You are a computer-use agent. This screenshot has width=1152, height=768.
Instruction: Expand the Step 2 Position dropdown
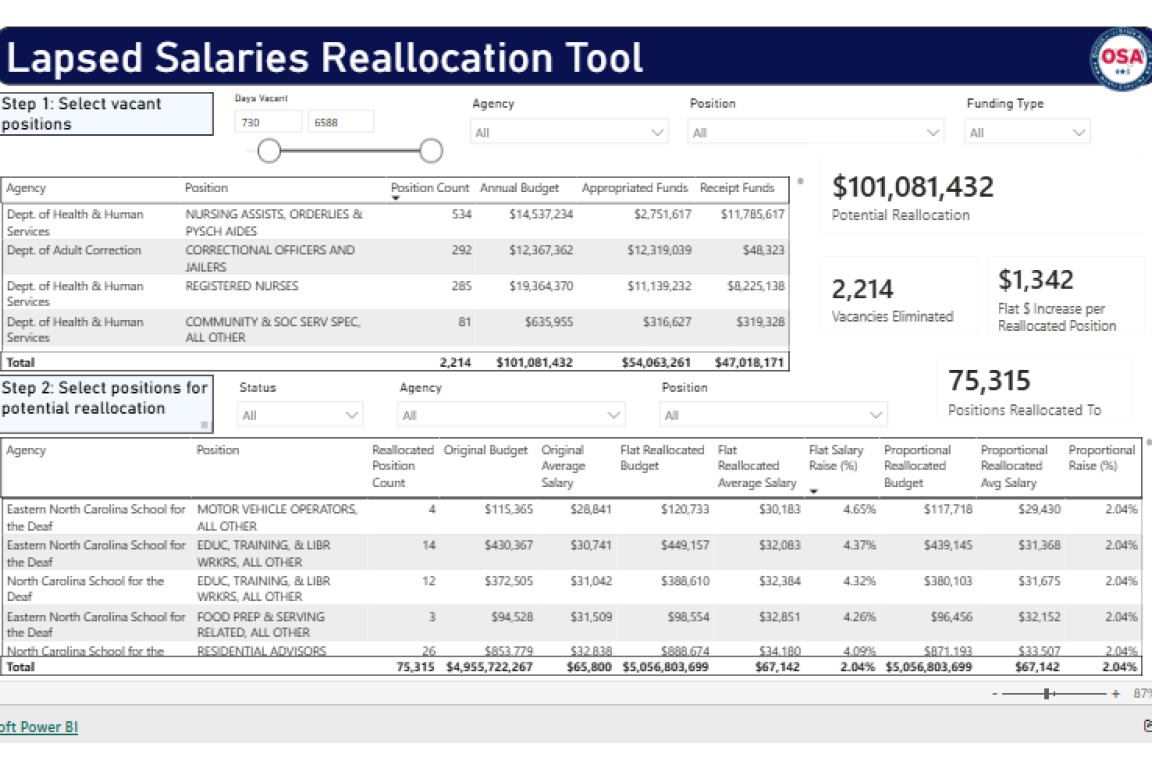click(773, 415)
